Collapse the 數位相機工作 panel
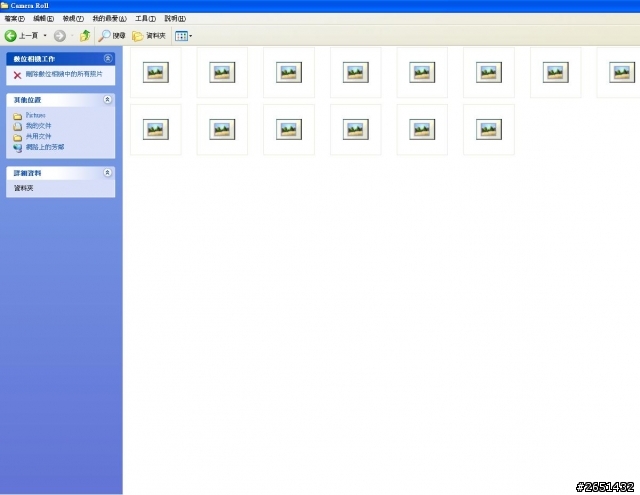The width and height of the screenshot is (640, 495). 108,58
